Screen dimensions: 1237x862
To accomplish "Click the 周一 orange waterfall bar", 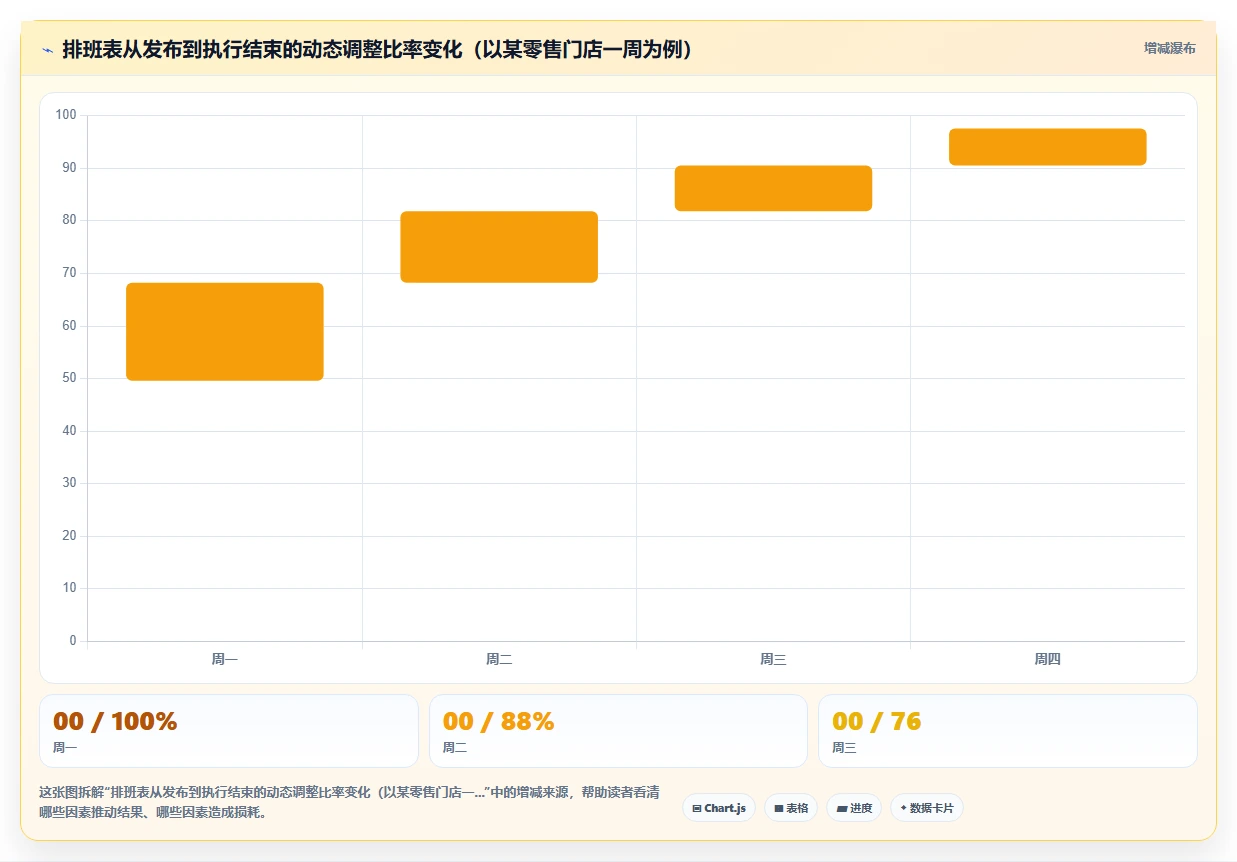I will click(x=225, y=332).
